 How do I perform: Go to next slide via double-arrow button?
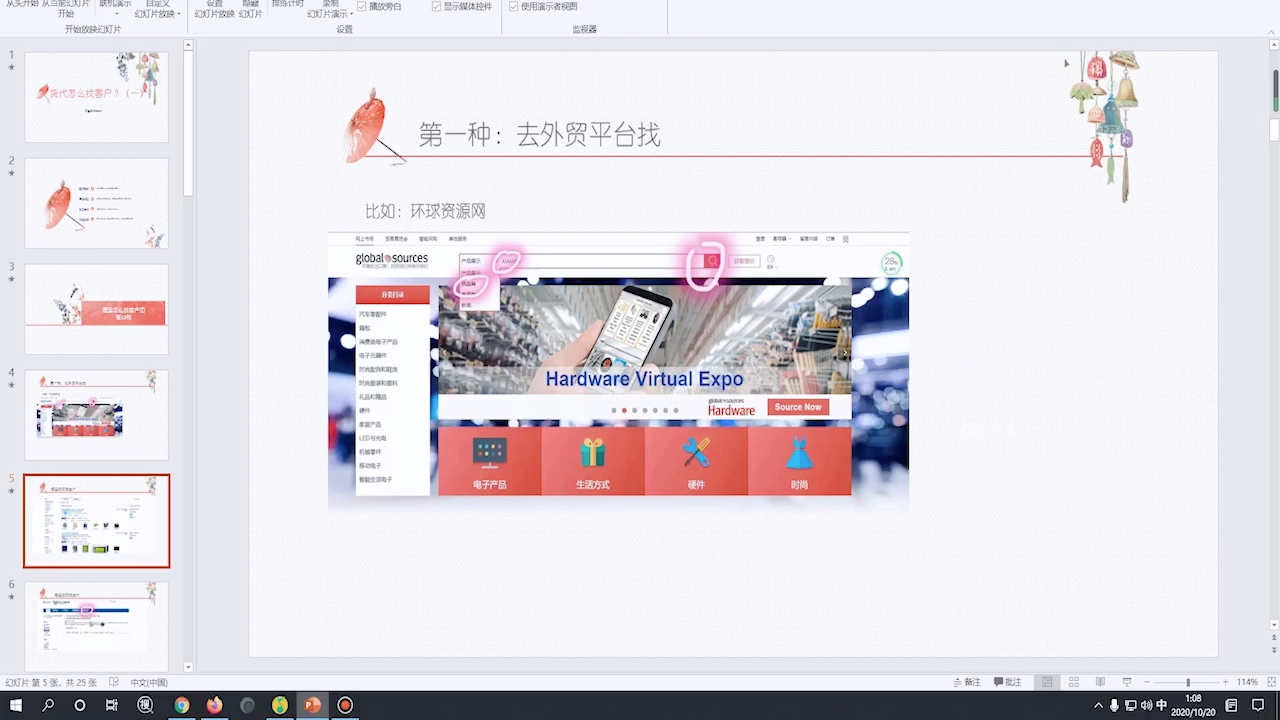1274,651
